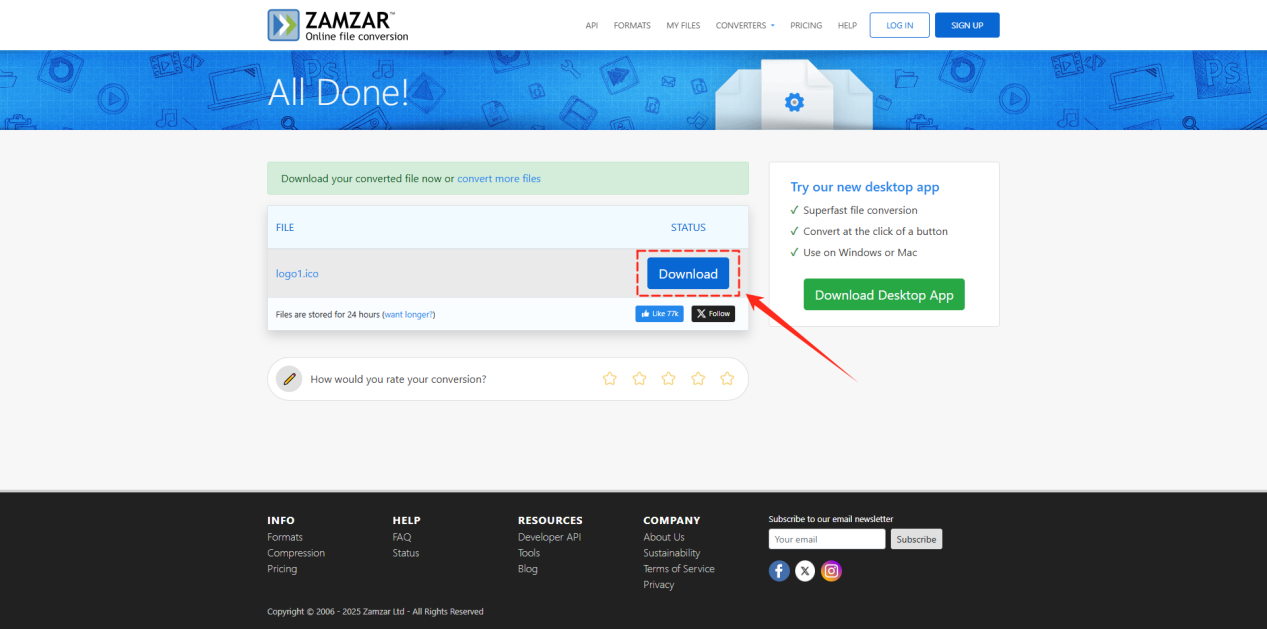1267x629 pixels.
Task: Click the green Download Desktop App button
Action: click(x=884, y=295)
